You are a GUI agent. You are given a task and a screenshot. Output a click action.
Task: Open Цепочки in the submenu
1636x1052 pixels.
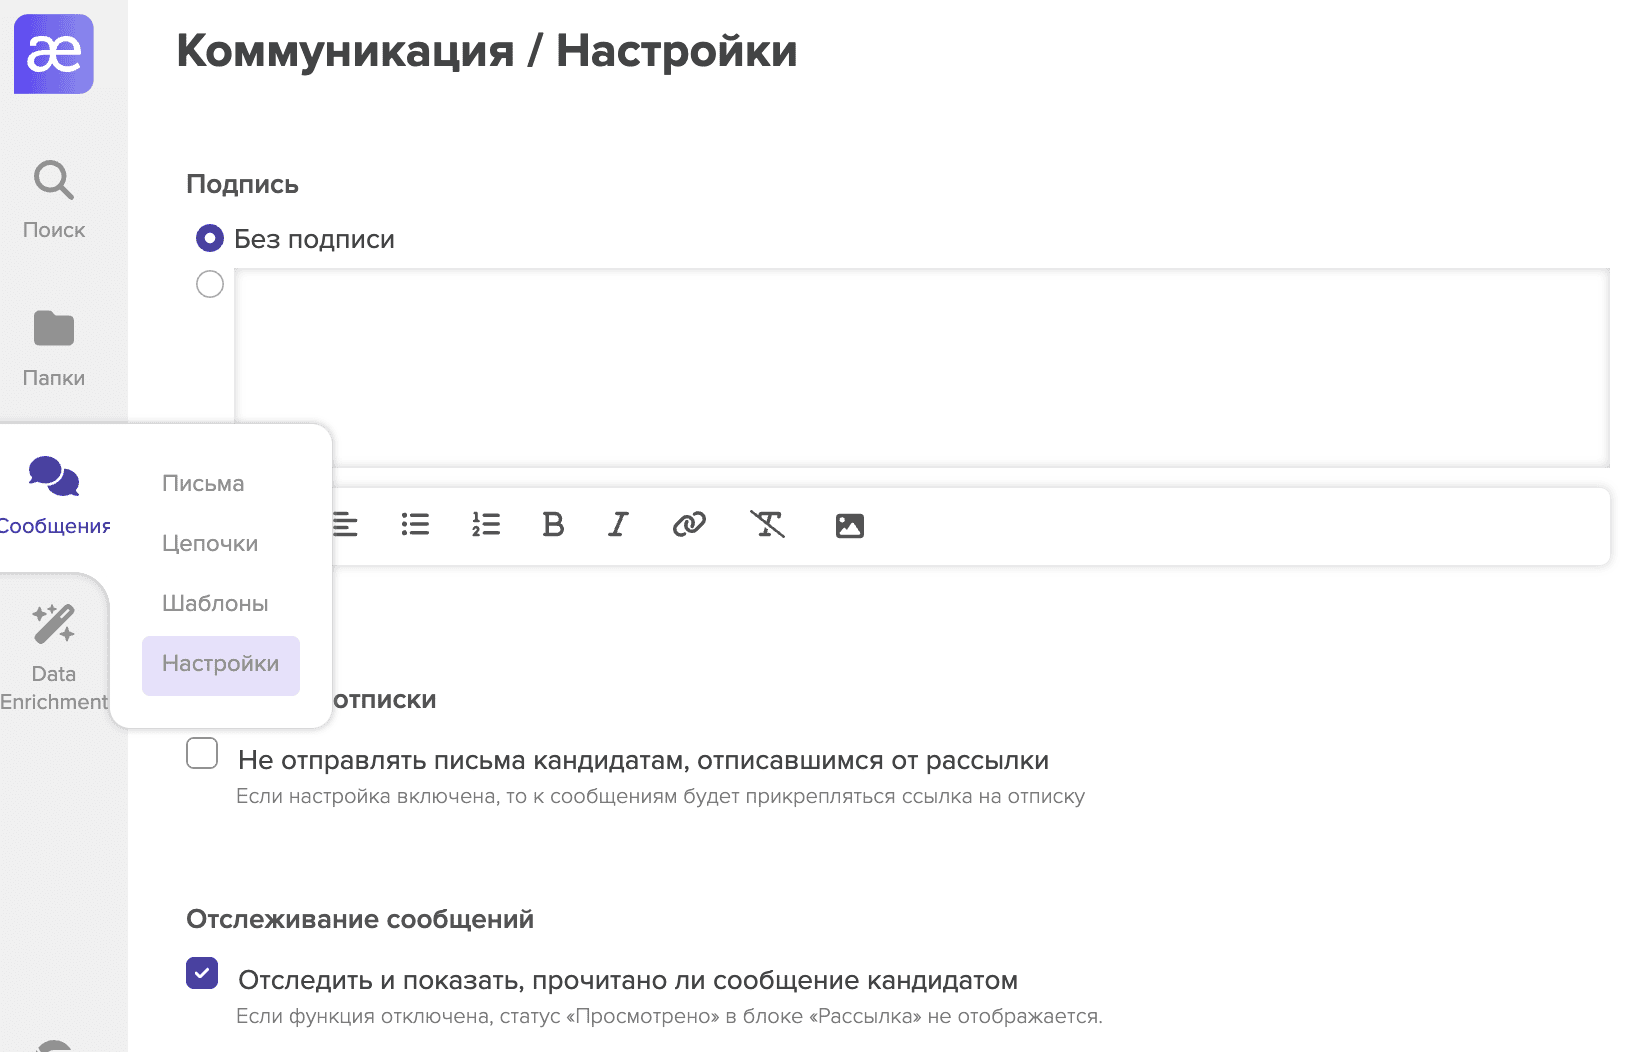tap(210, 544)
